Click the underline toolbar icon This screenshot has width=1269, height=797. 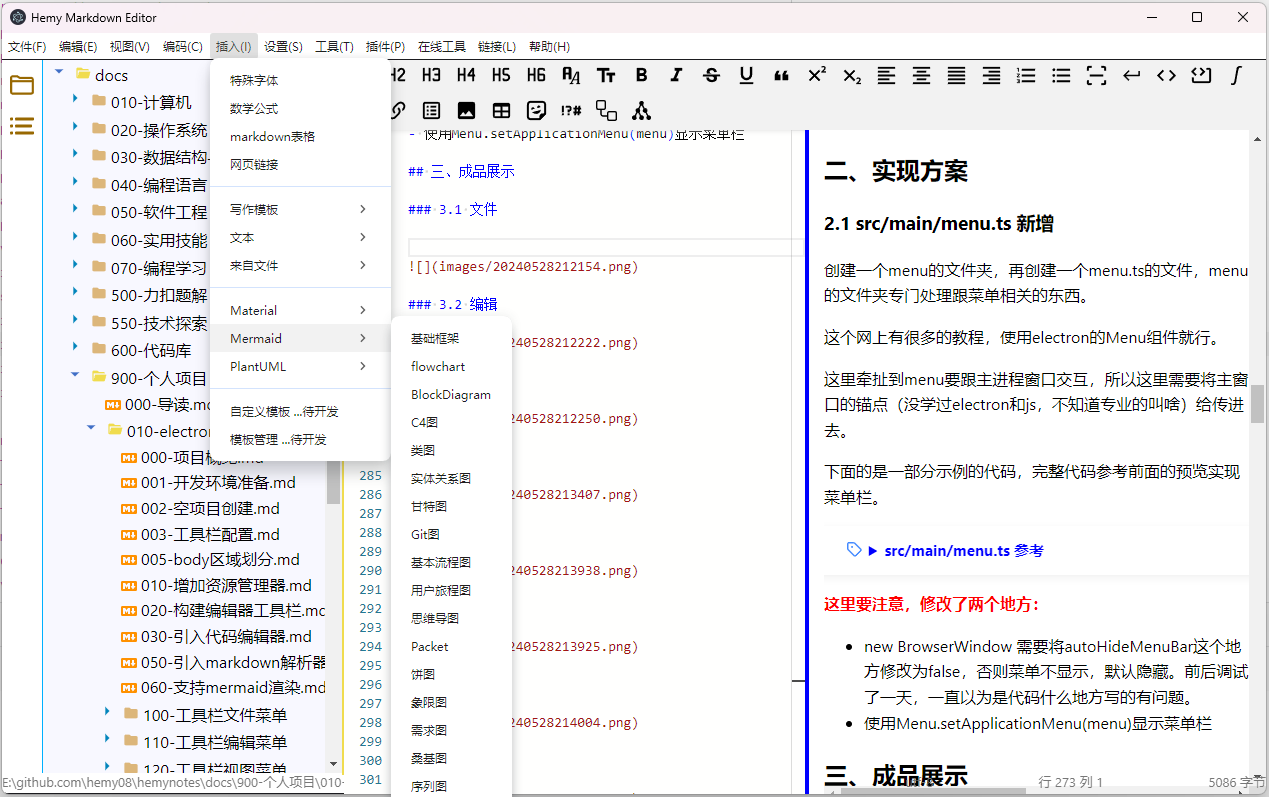(x=746, y=75)
